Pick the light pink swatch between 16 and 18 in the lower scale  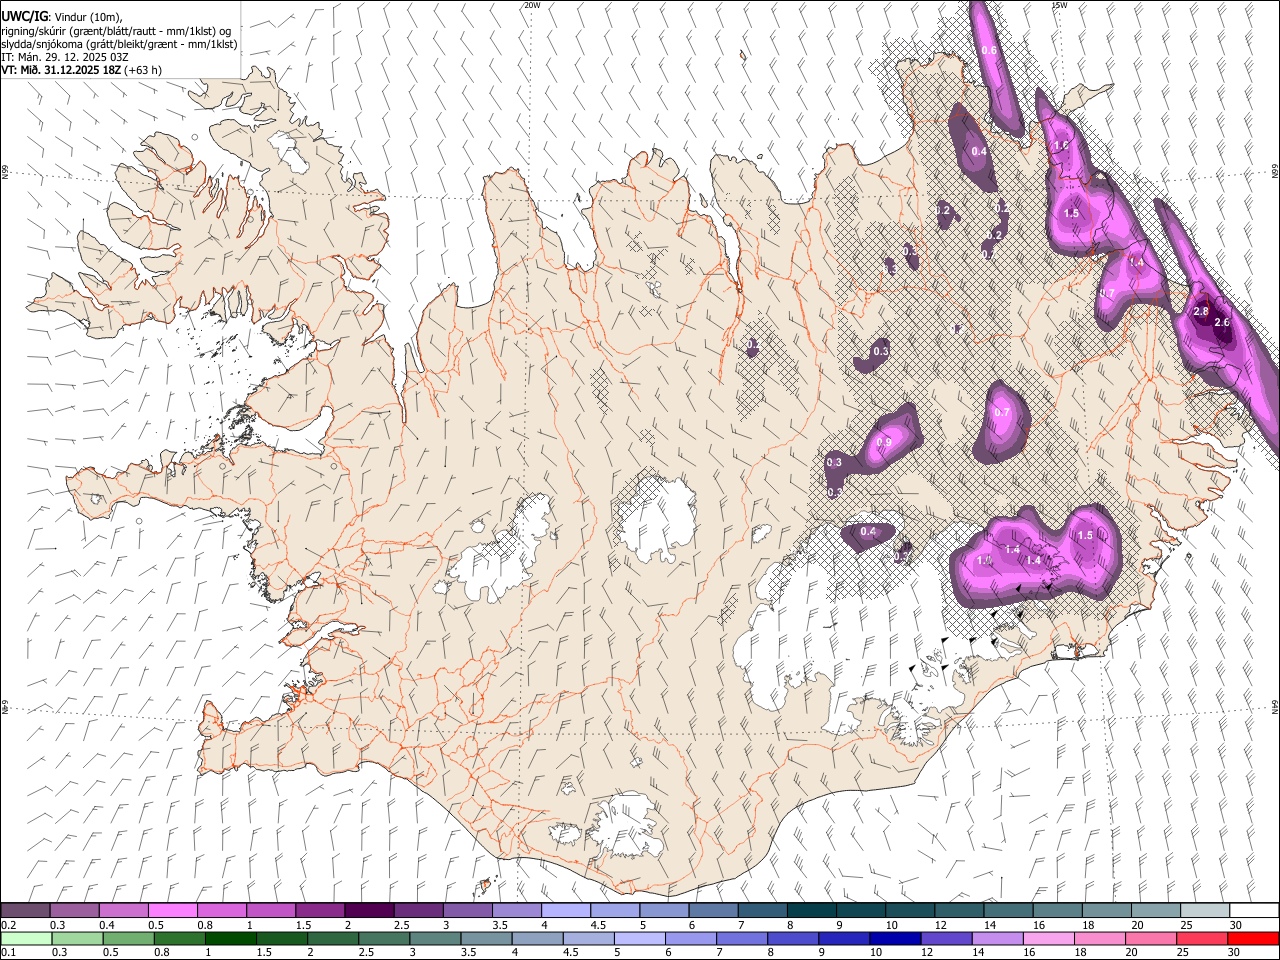(1047, 939)
